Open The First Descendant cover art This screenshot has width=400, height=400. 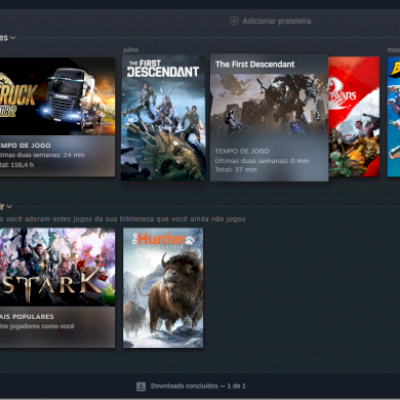click(x=163, y=118)
